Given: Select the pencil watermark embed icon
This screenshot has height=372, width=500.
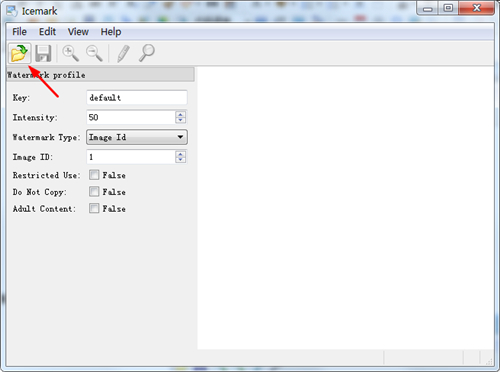Looking at the screenshot, I should click(123, 53).
